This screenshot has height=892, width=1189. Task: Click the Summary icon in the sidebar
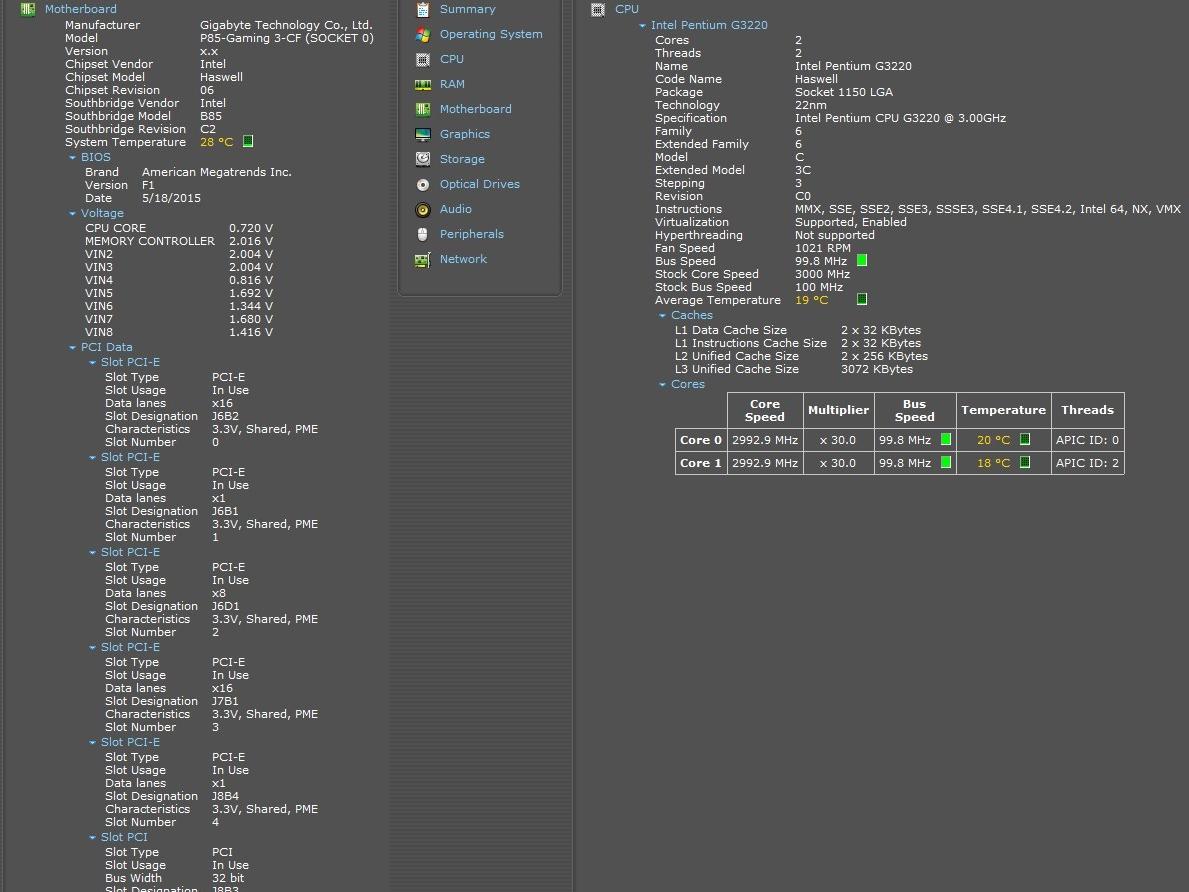point(423,9)
